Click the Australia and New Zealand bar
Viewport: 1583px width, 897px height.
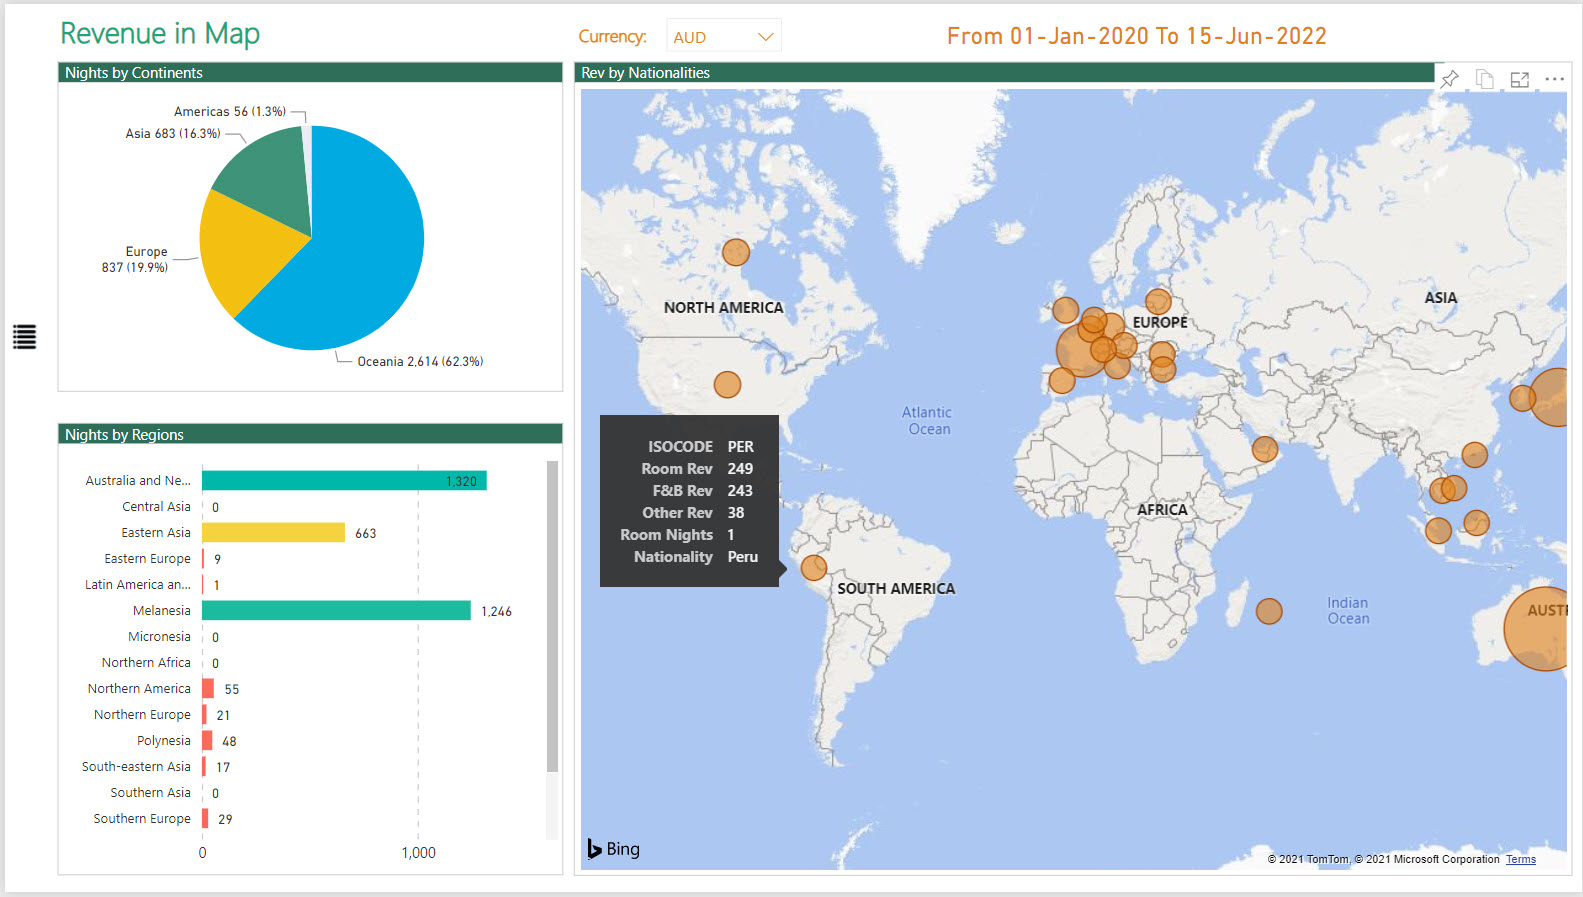click(x=344, y=481)
